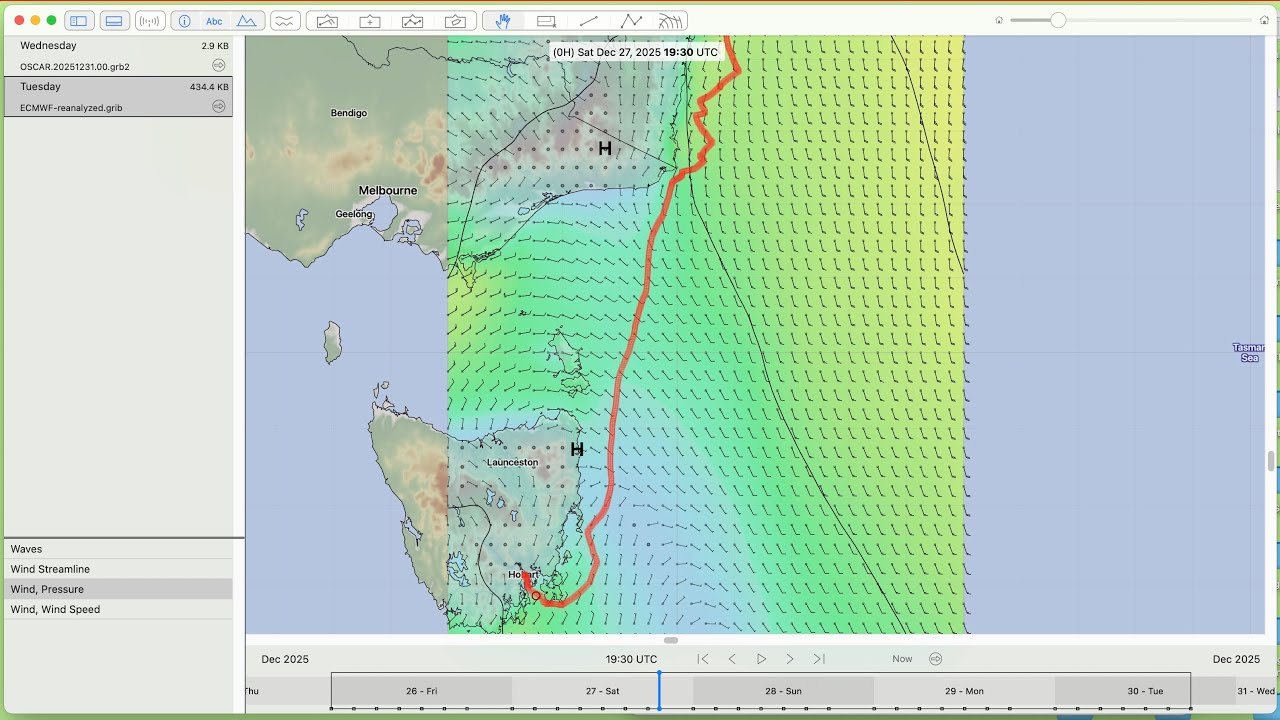Jump to first time step
This screenshot has height=720, width=1280.
[703, 659]
